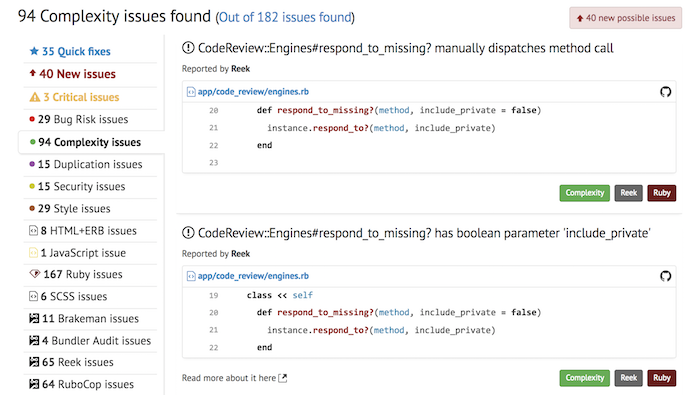Open second app/code_review/engines.rb file link
Viewport: 700px width, 395px height.
253,276
